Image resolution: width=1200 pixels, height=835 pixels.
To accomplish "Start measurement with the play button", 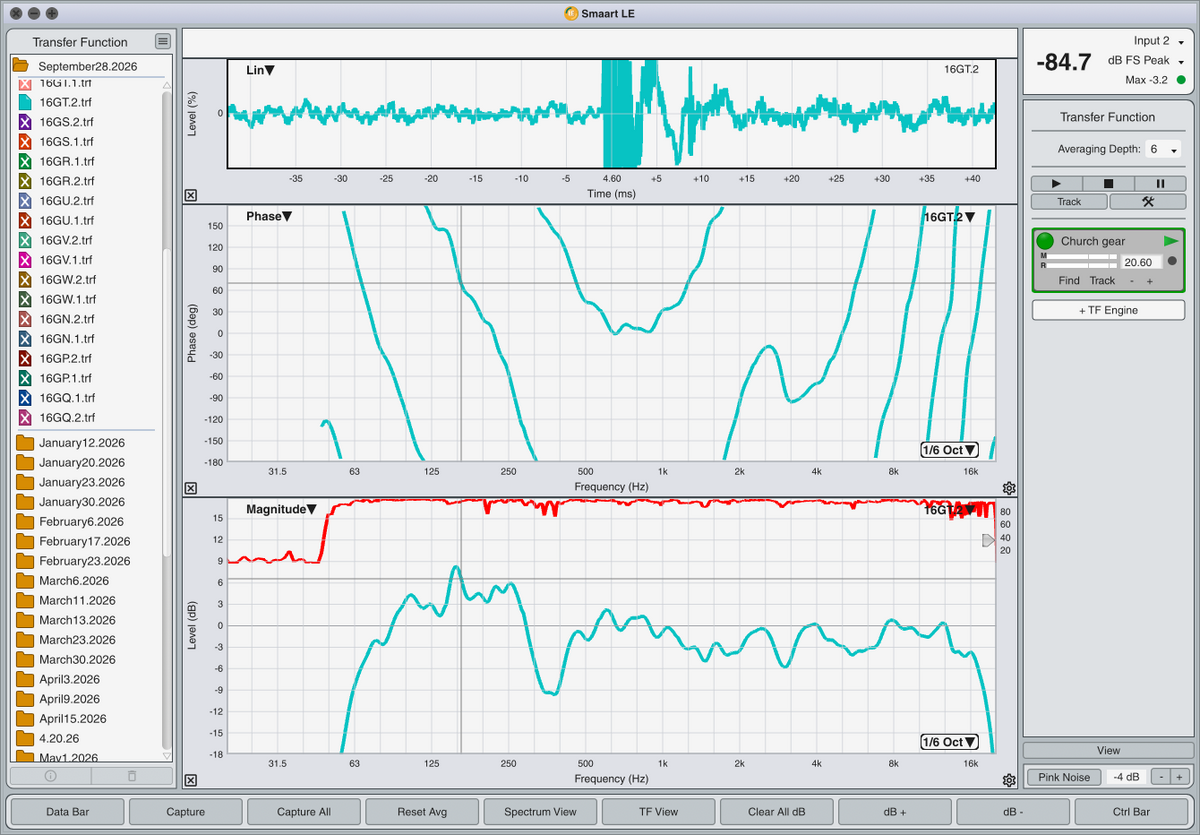I will [x=1057, y=184].
